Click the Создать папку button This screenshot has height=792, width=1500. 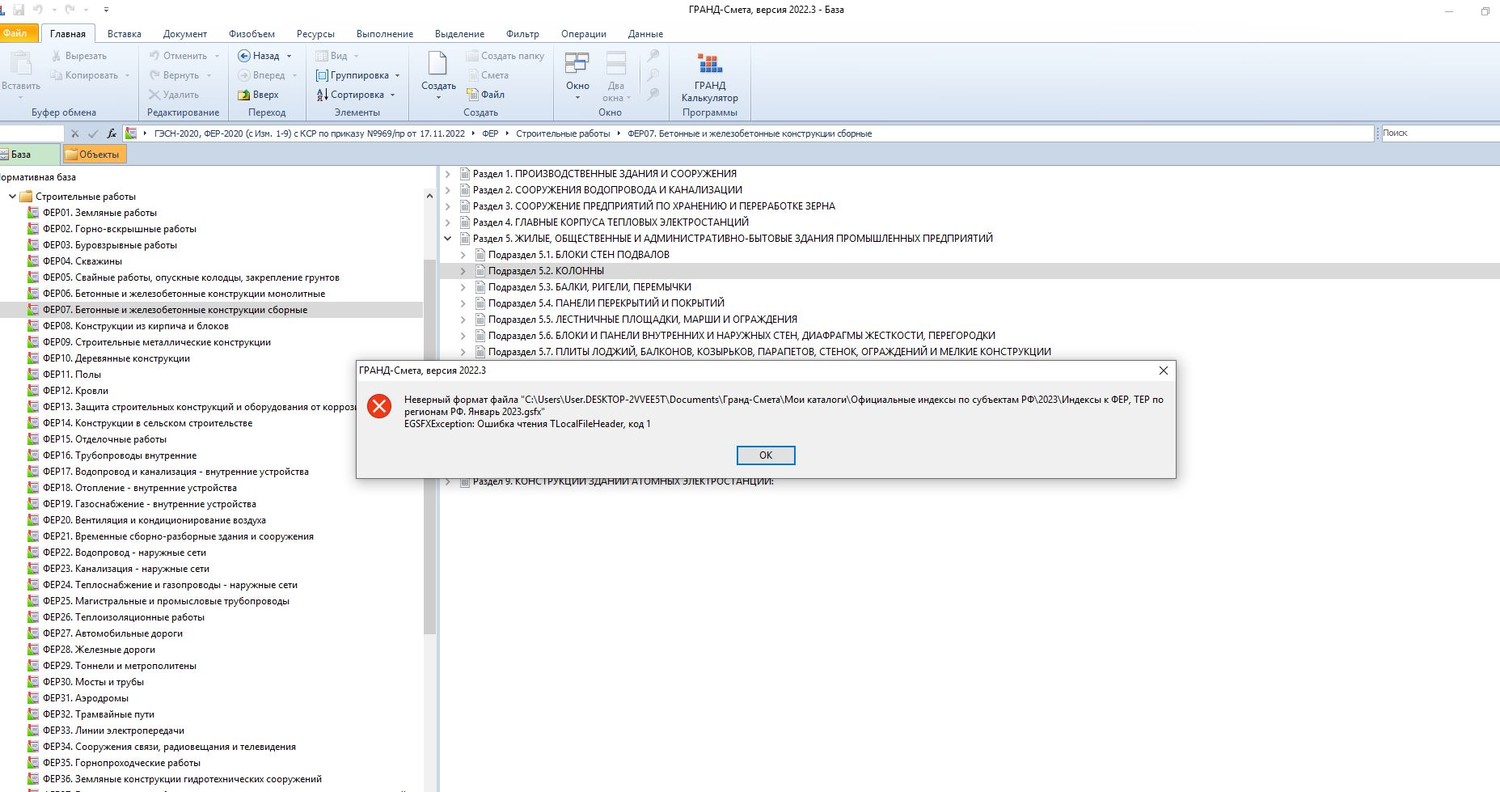click(x=504, y=56)
